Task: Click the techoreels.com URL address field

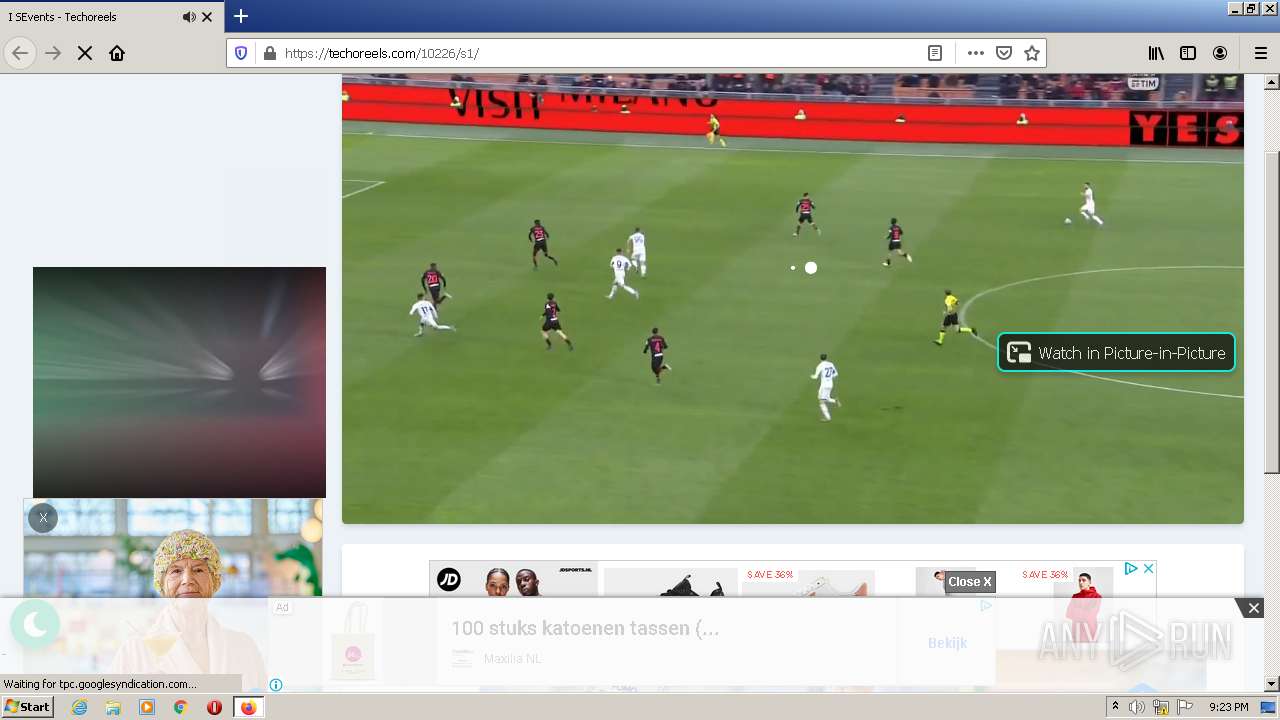Action: pos(598,53)
